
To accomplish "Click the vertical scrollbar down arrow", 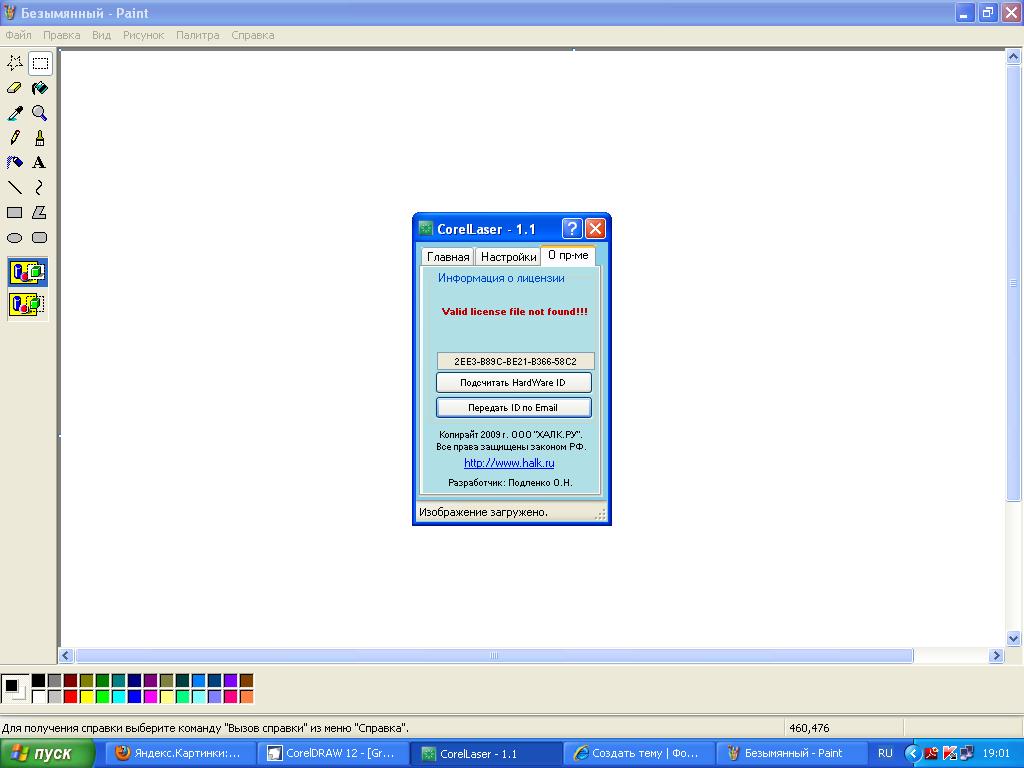I will (x=1013, y=638).
